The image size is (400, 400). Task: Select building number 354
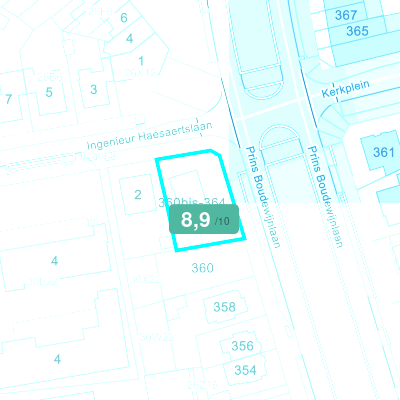245,370
